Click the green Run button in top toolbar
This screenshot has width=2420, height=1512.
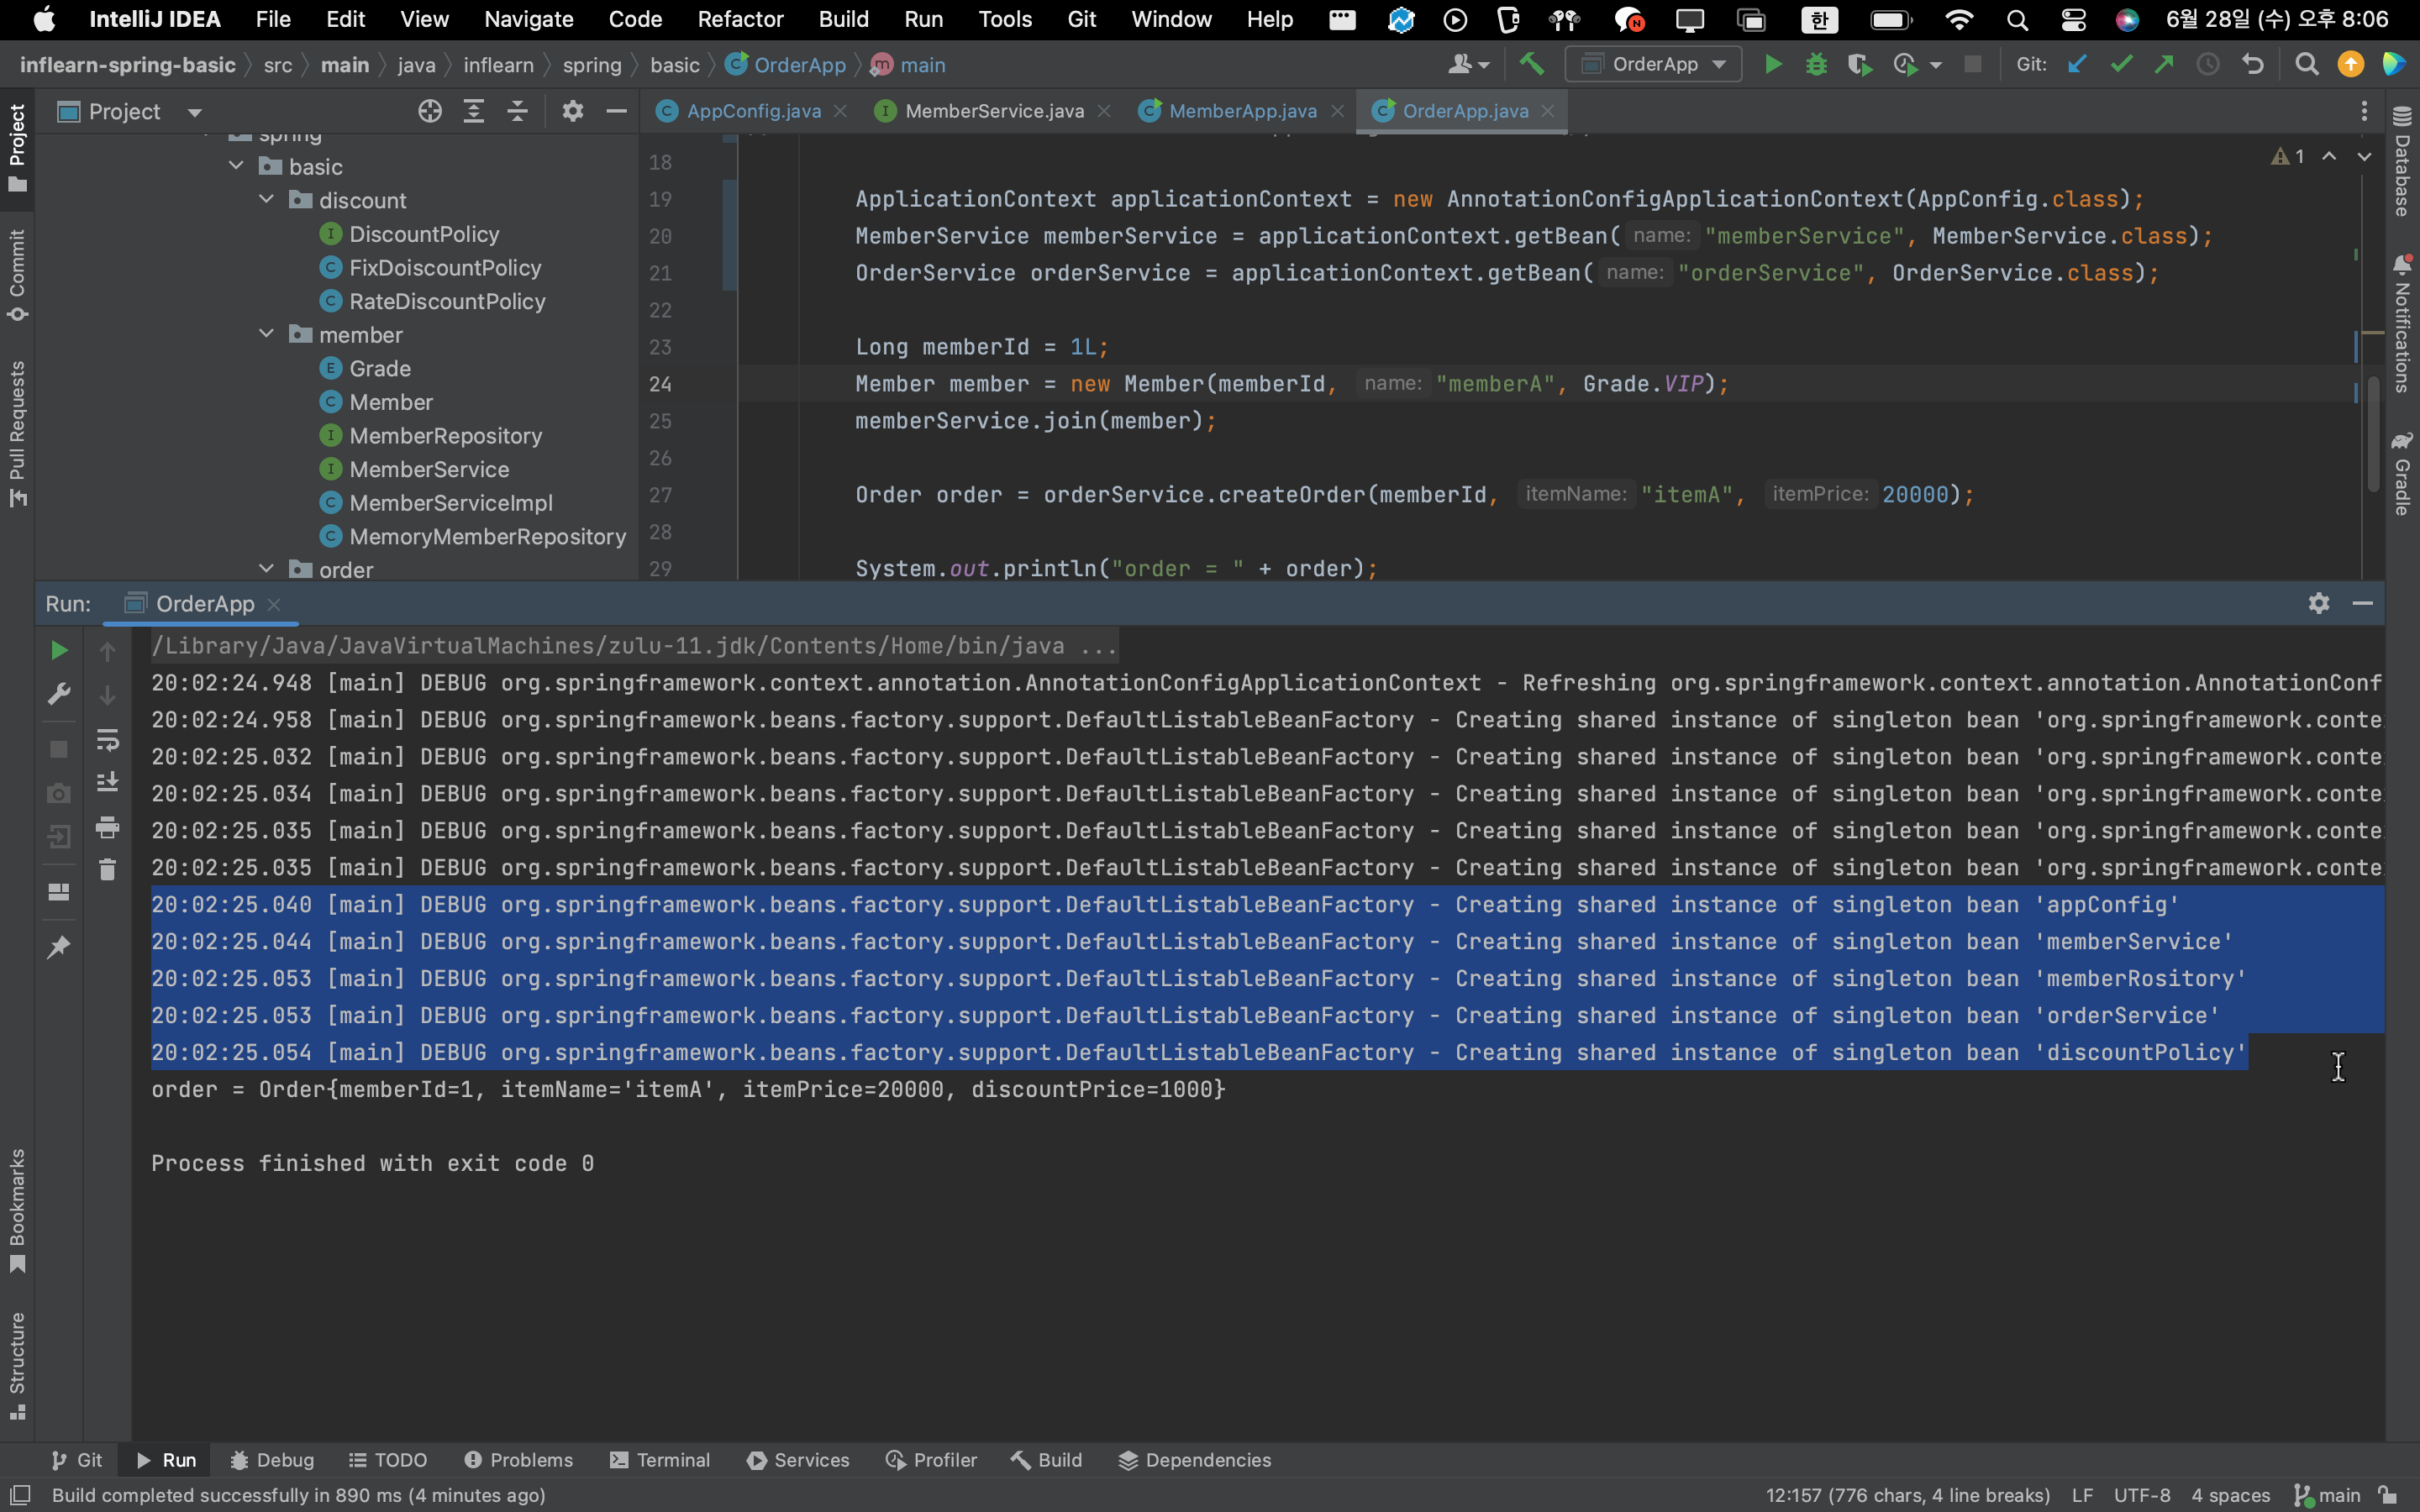pos(1772,65)
